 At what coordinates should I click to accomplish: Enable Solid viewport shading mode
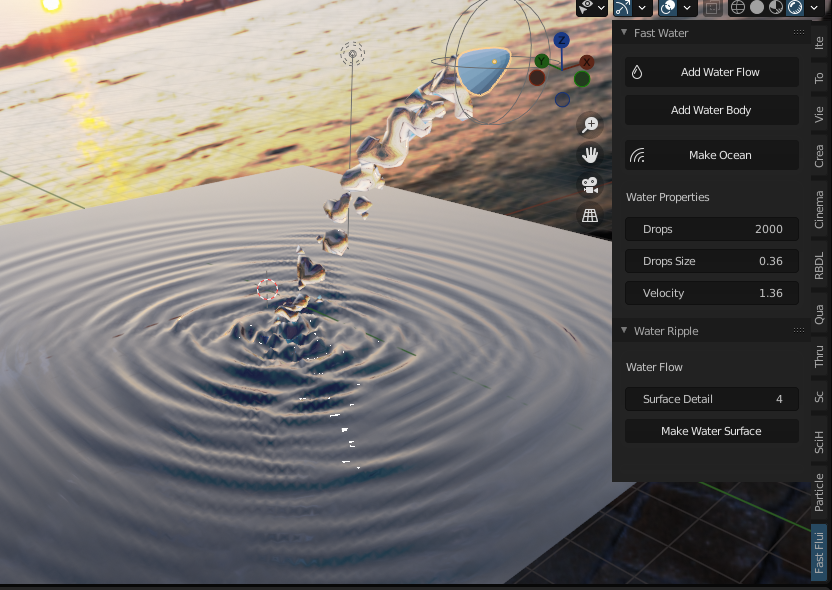757,7
